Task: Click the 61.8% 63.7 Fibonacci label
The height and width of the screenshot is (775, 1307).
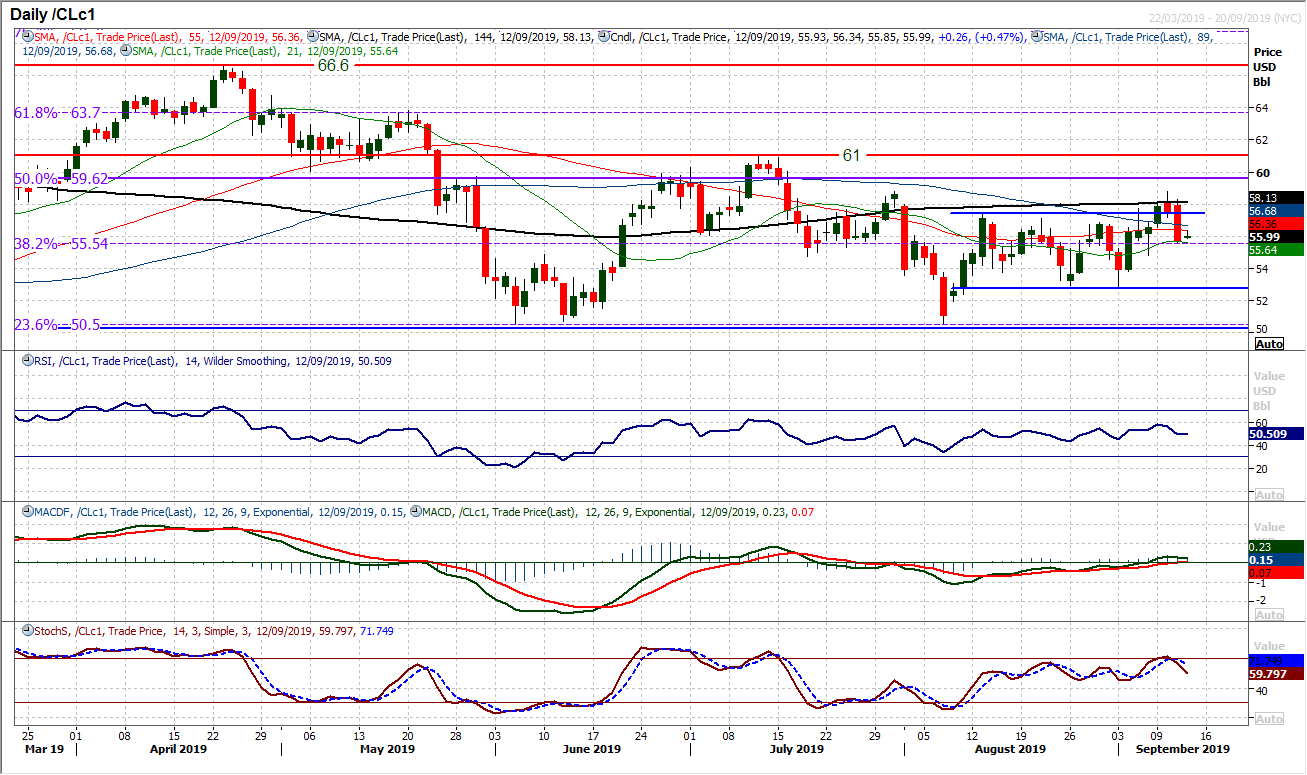Action: 57,113
